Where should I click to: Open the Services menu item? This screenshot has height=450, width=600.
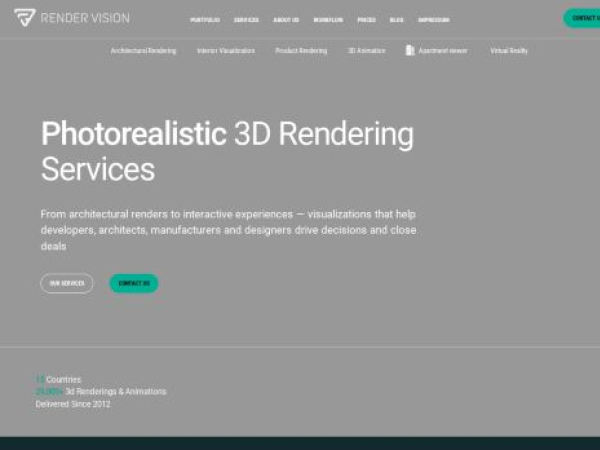[246, 20]
